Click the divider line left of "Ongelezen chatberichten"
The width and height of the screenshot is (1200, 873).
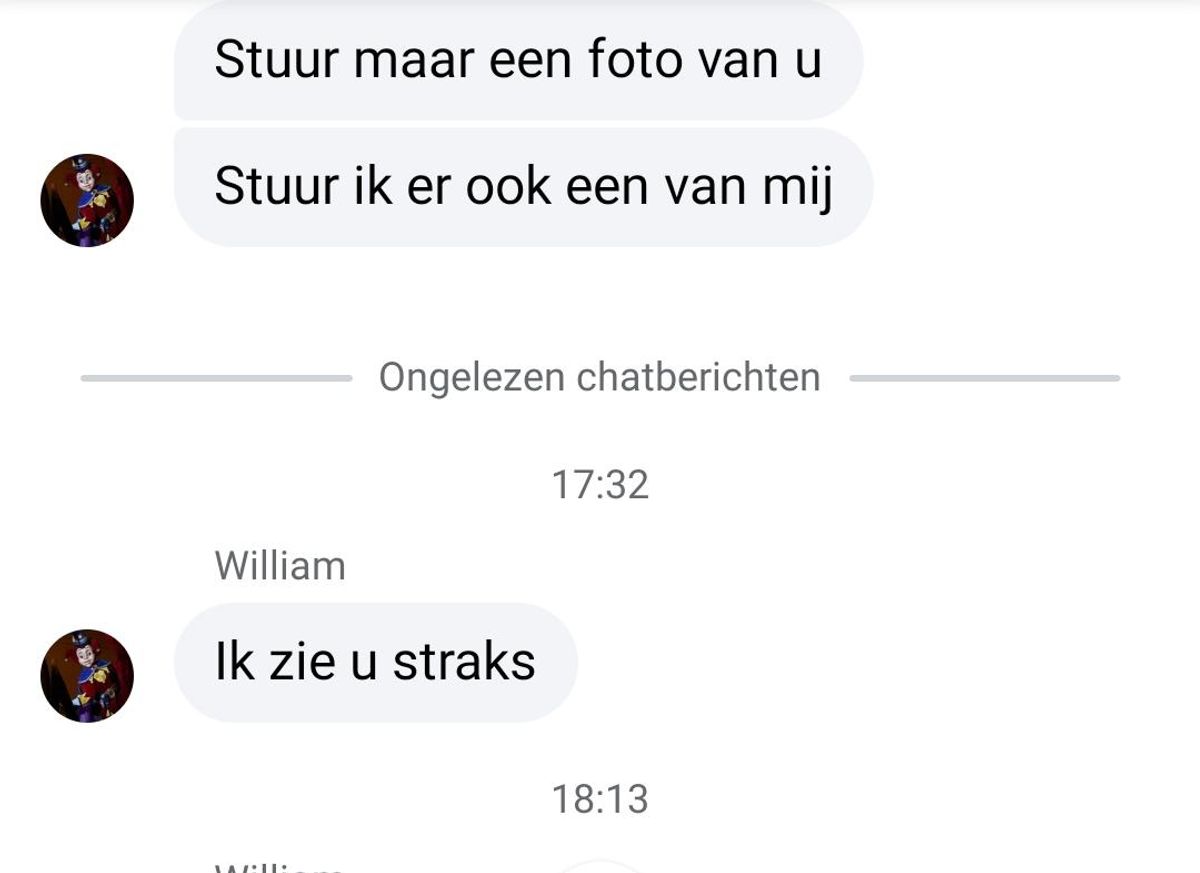[215, 378]
